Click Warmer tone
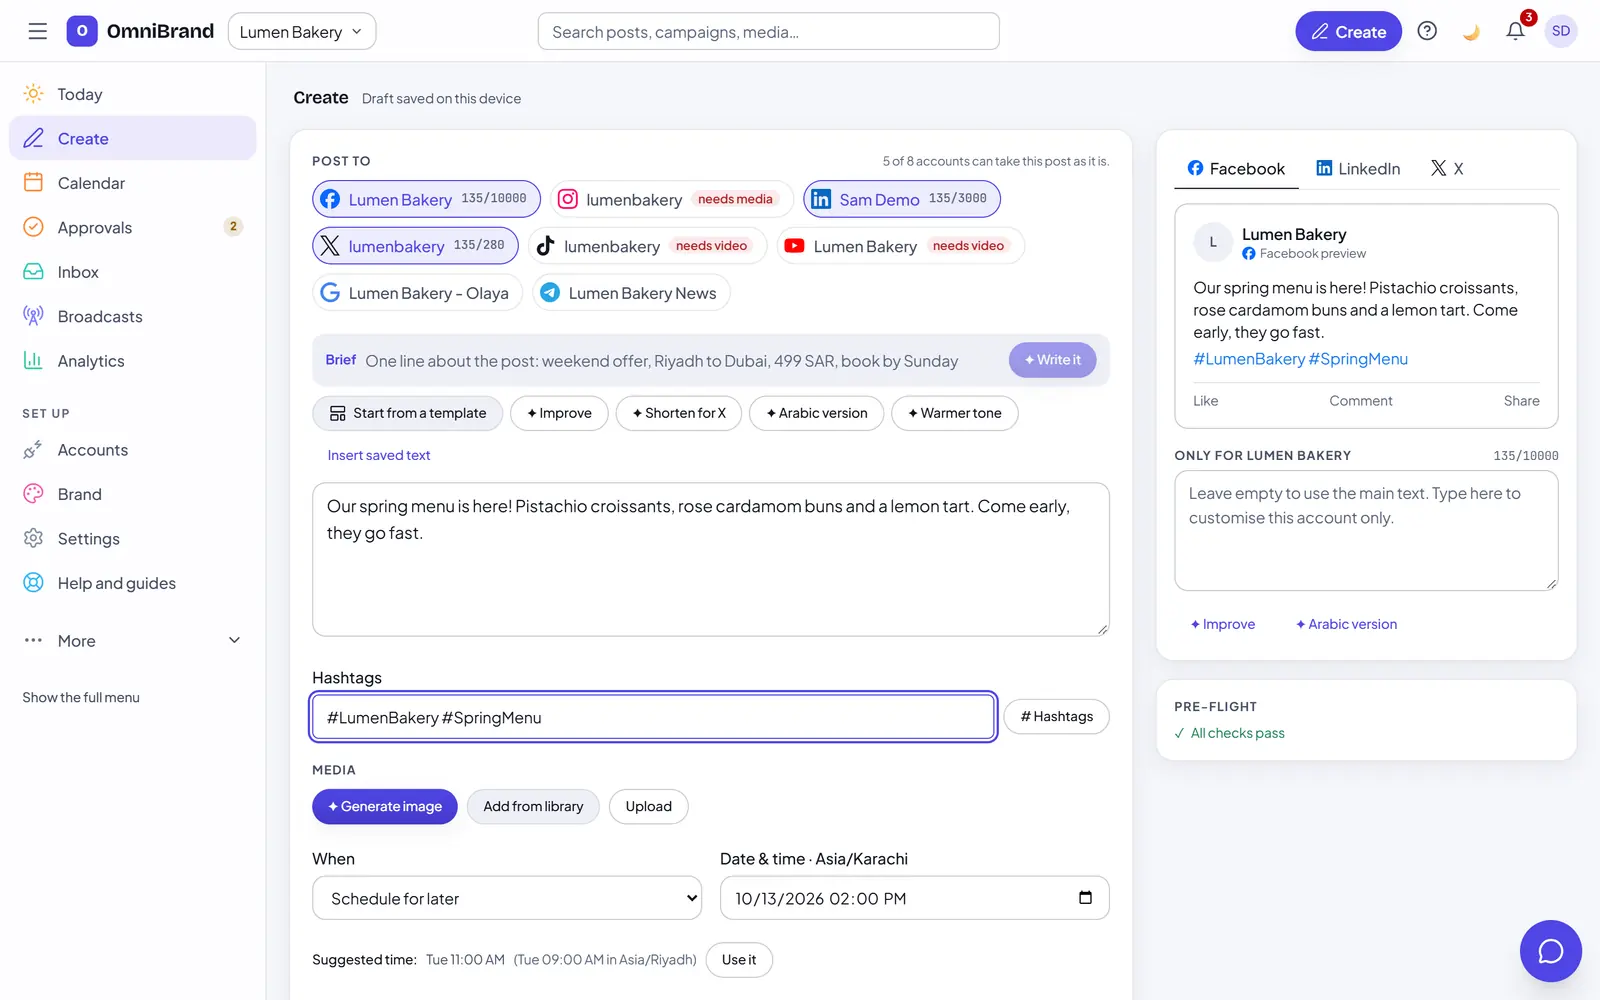 [954, 413]
